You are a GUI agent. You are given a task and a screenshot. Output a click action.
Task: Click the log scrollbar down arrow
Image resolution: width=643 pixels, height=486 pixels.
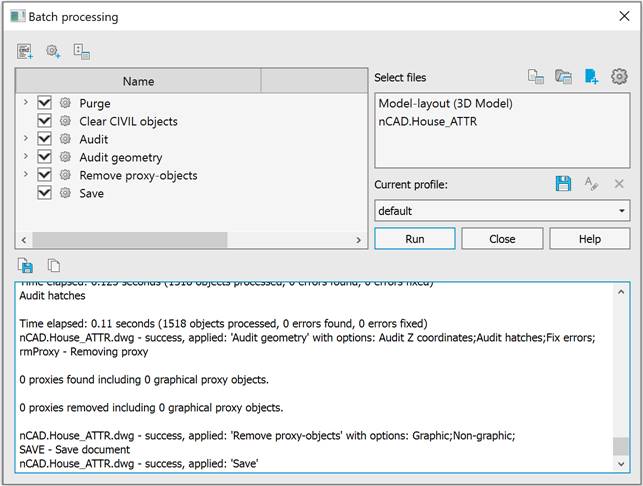pos(621,464)
